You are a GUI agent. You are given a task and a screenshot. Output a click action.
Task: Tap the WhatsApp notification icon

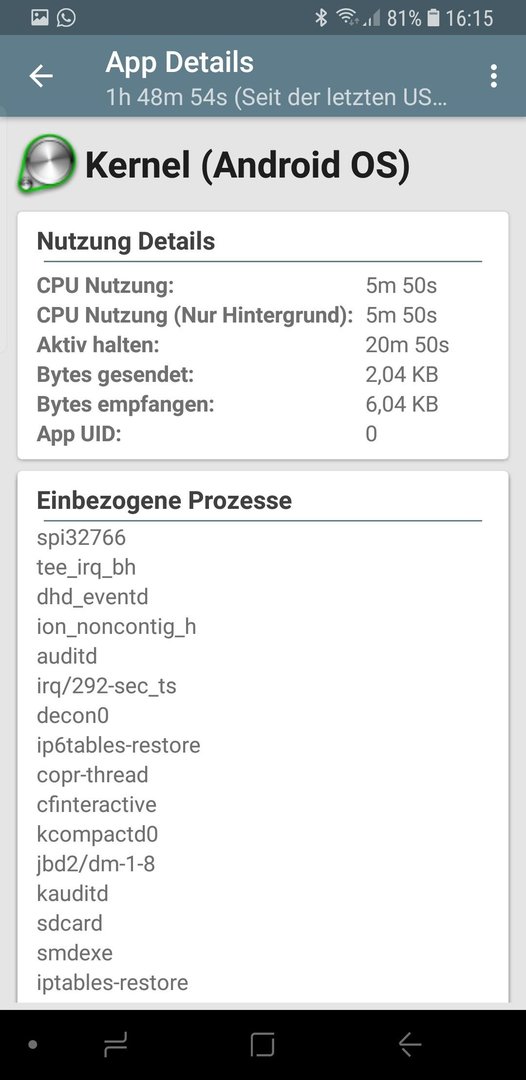(x=66, y=17)
